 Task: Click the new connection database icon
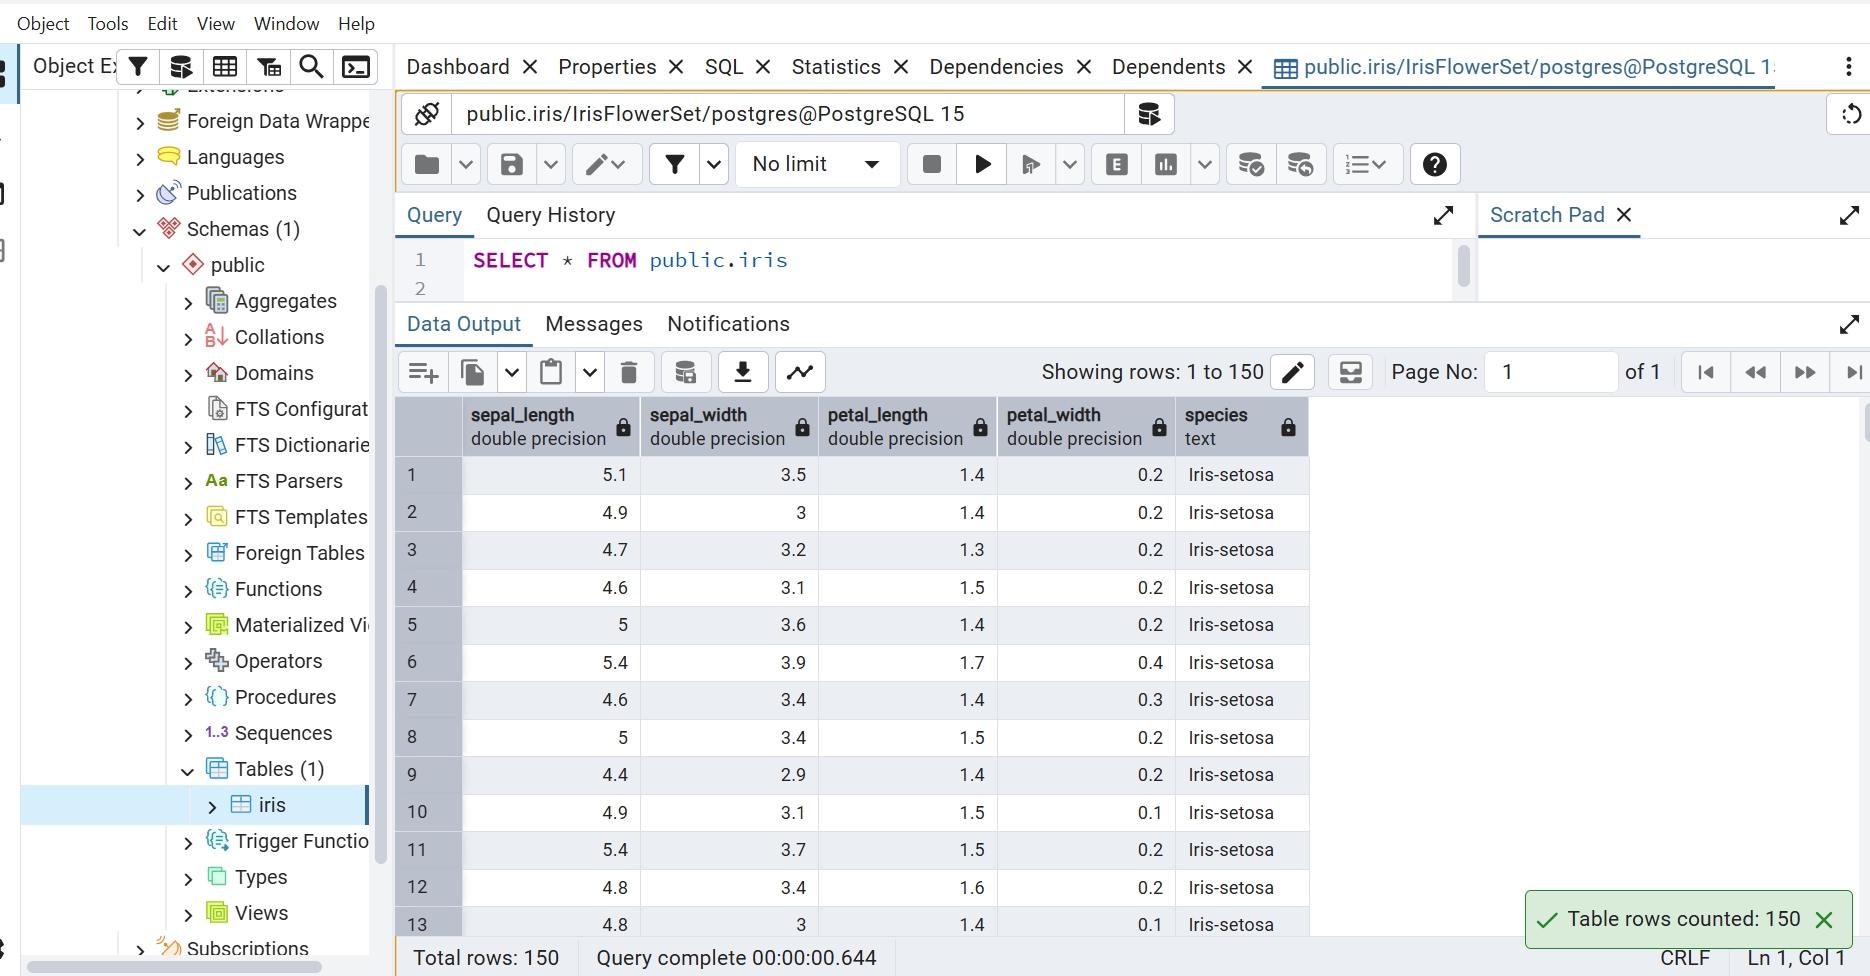[1149, 114]
